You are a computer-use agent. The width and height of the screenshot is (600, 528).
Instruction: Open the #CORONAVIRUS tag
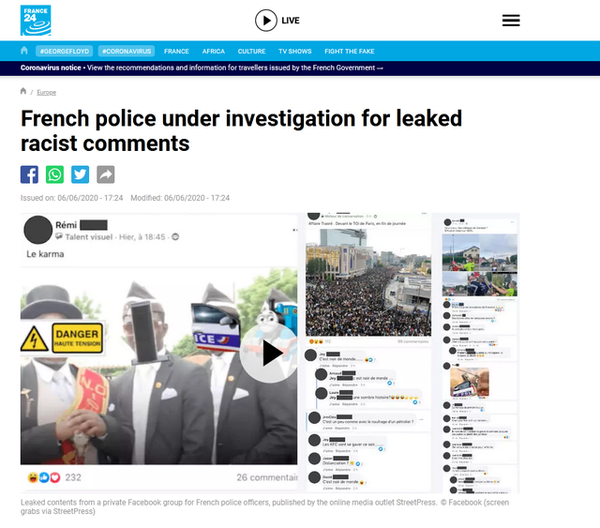pyautogui.click(x=126, y=51)
